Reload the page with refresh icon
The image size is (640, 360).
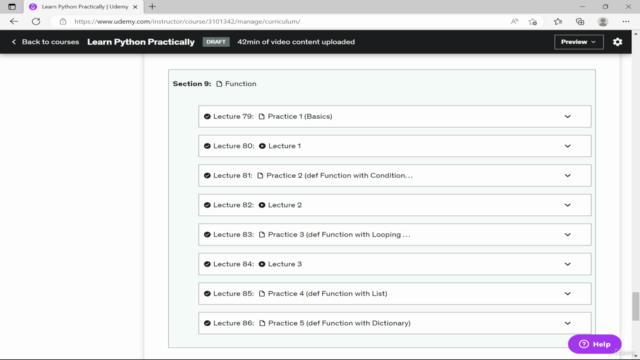(36, 21)
